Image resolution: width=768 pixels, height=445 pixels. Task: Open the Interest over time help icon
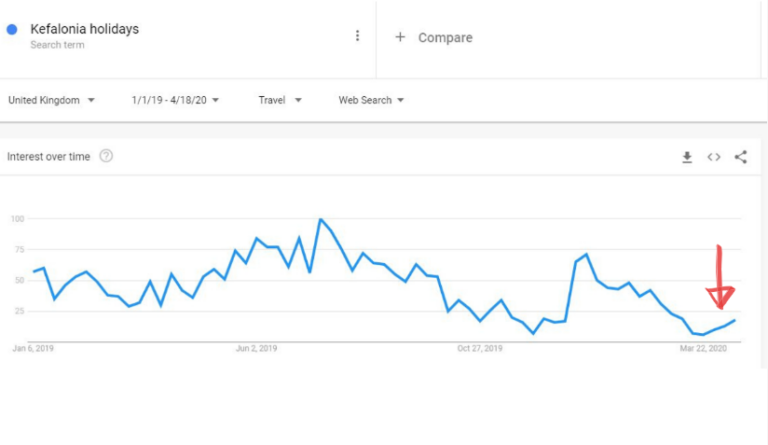tap(106, 156)
